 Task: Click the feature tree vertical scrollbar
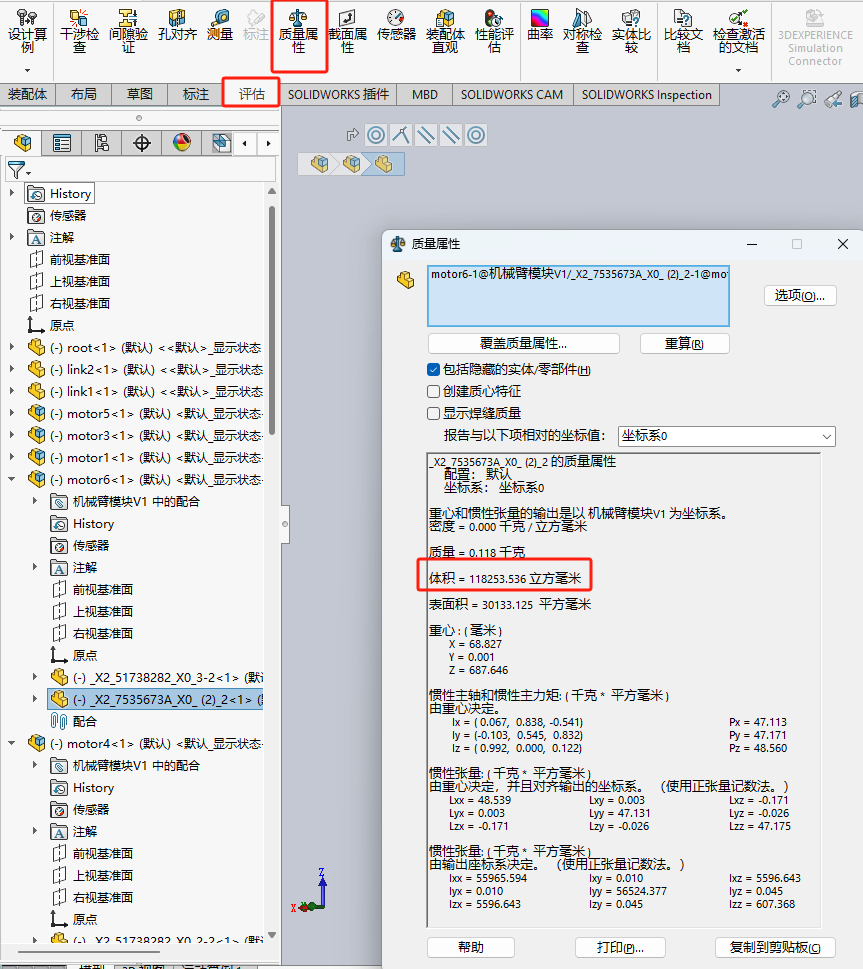[272, 321]
